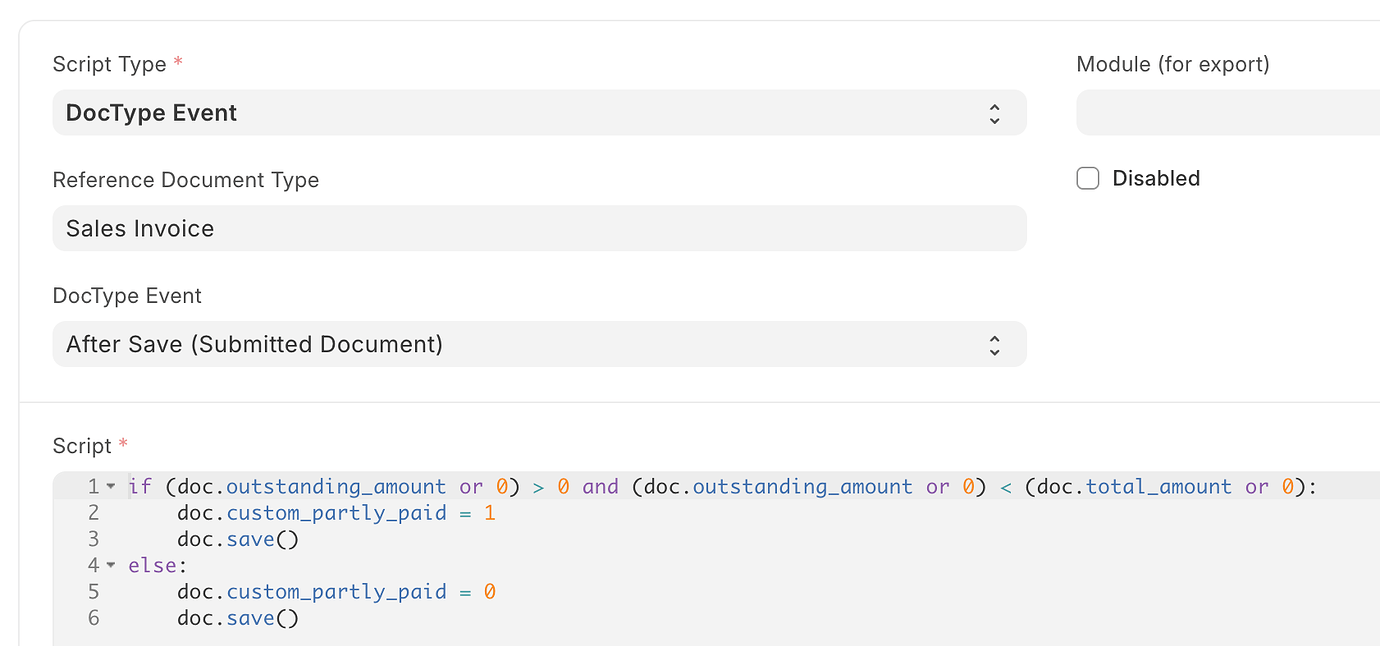Collapse the if block using line 1 fold triangle

tap(110, 486)
